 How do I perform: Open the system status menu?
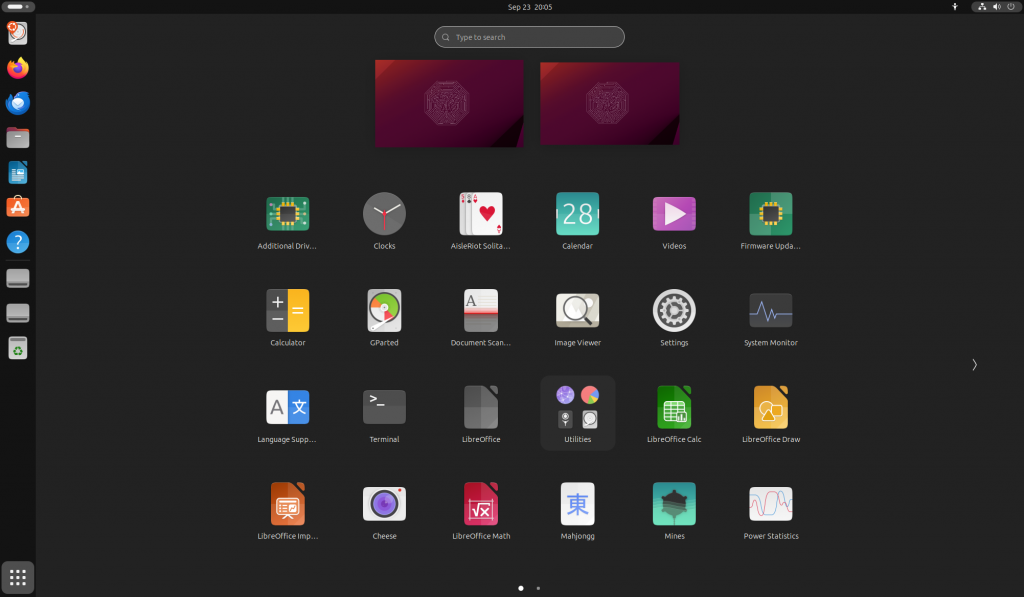(x=995, y=7)
